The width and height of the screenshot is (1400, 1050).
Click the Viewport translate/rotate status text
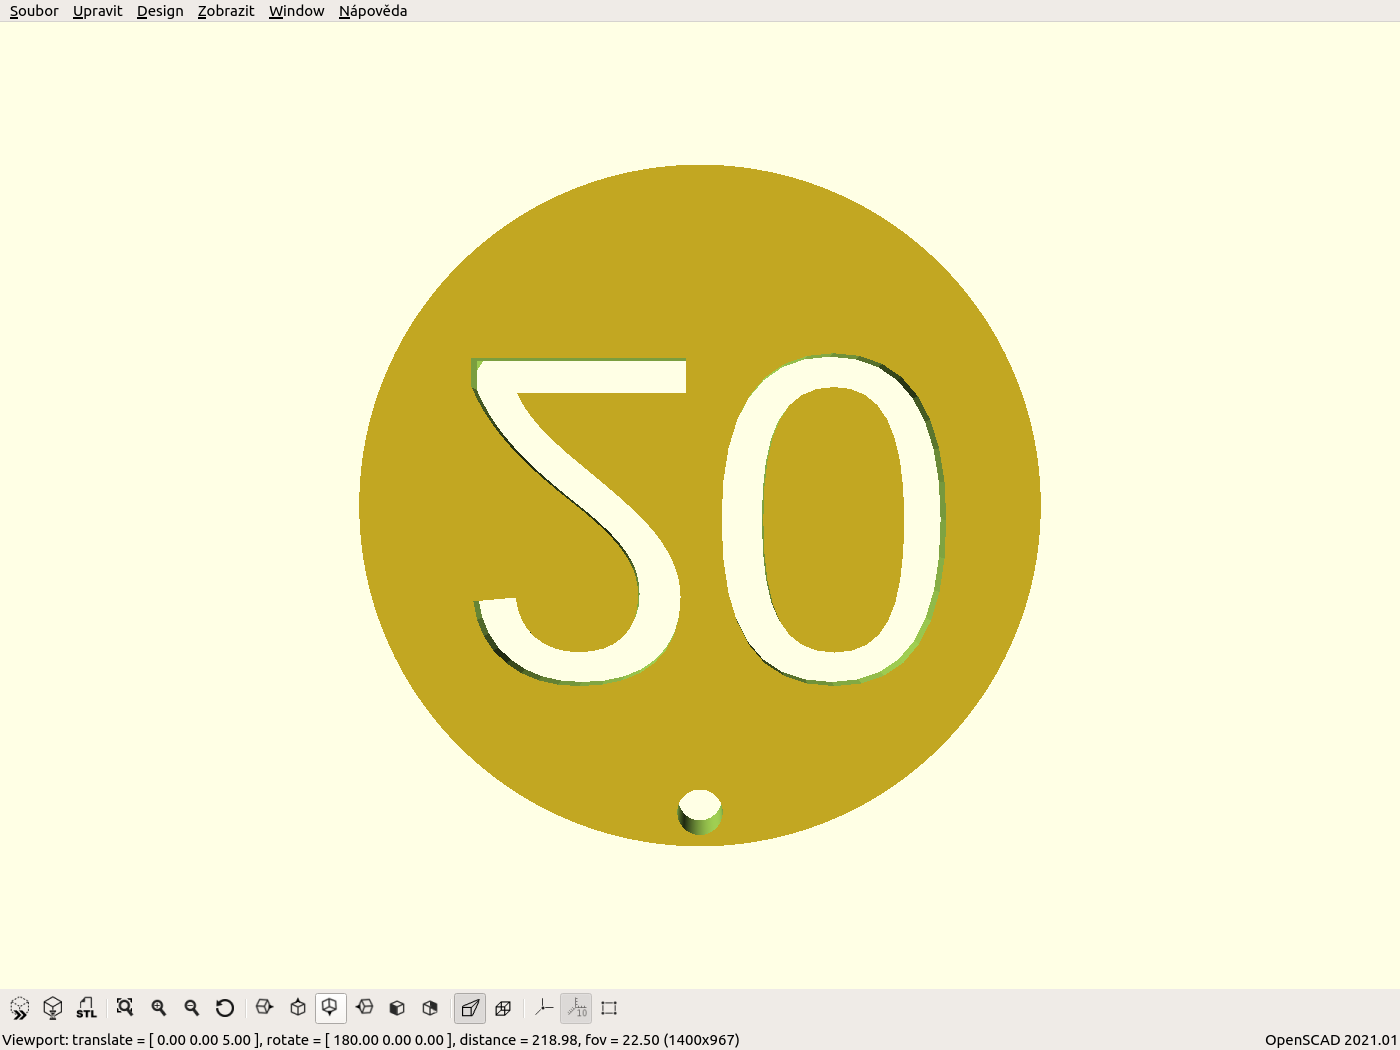click(x=371, y=1040)
